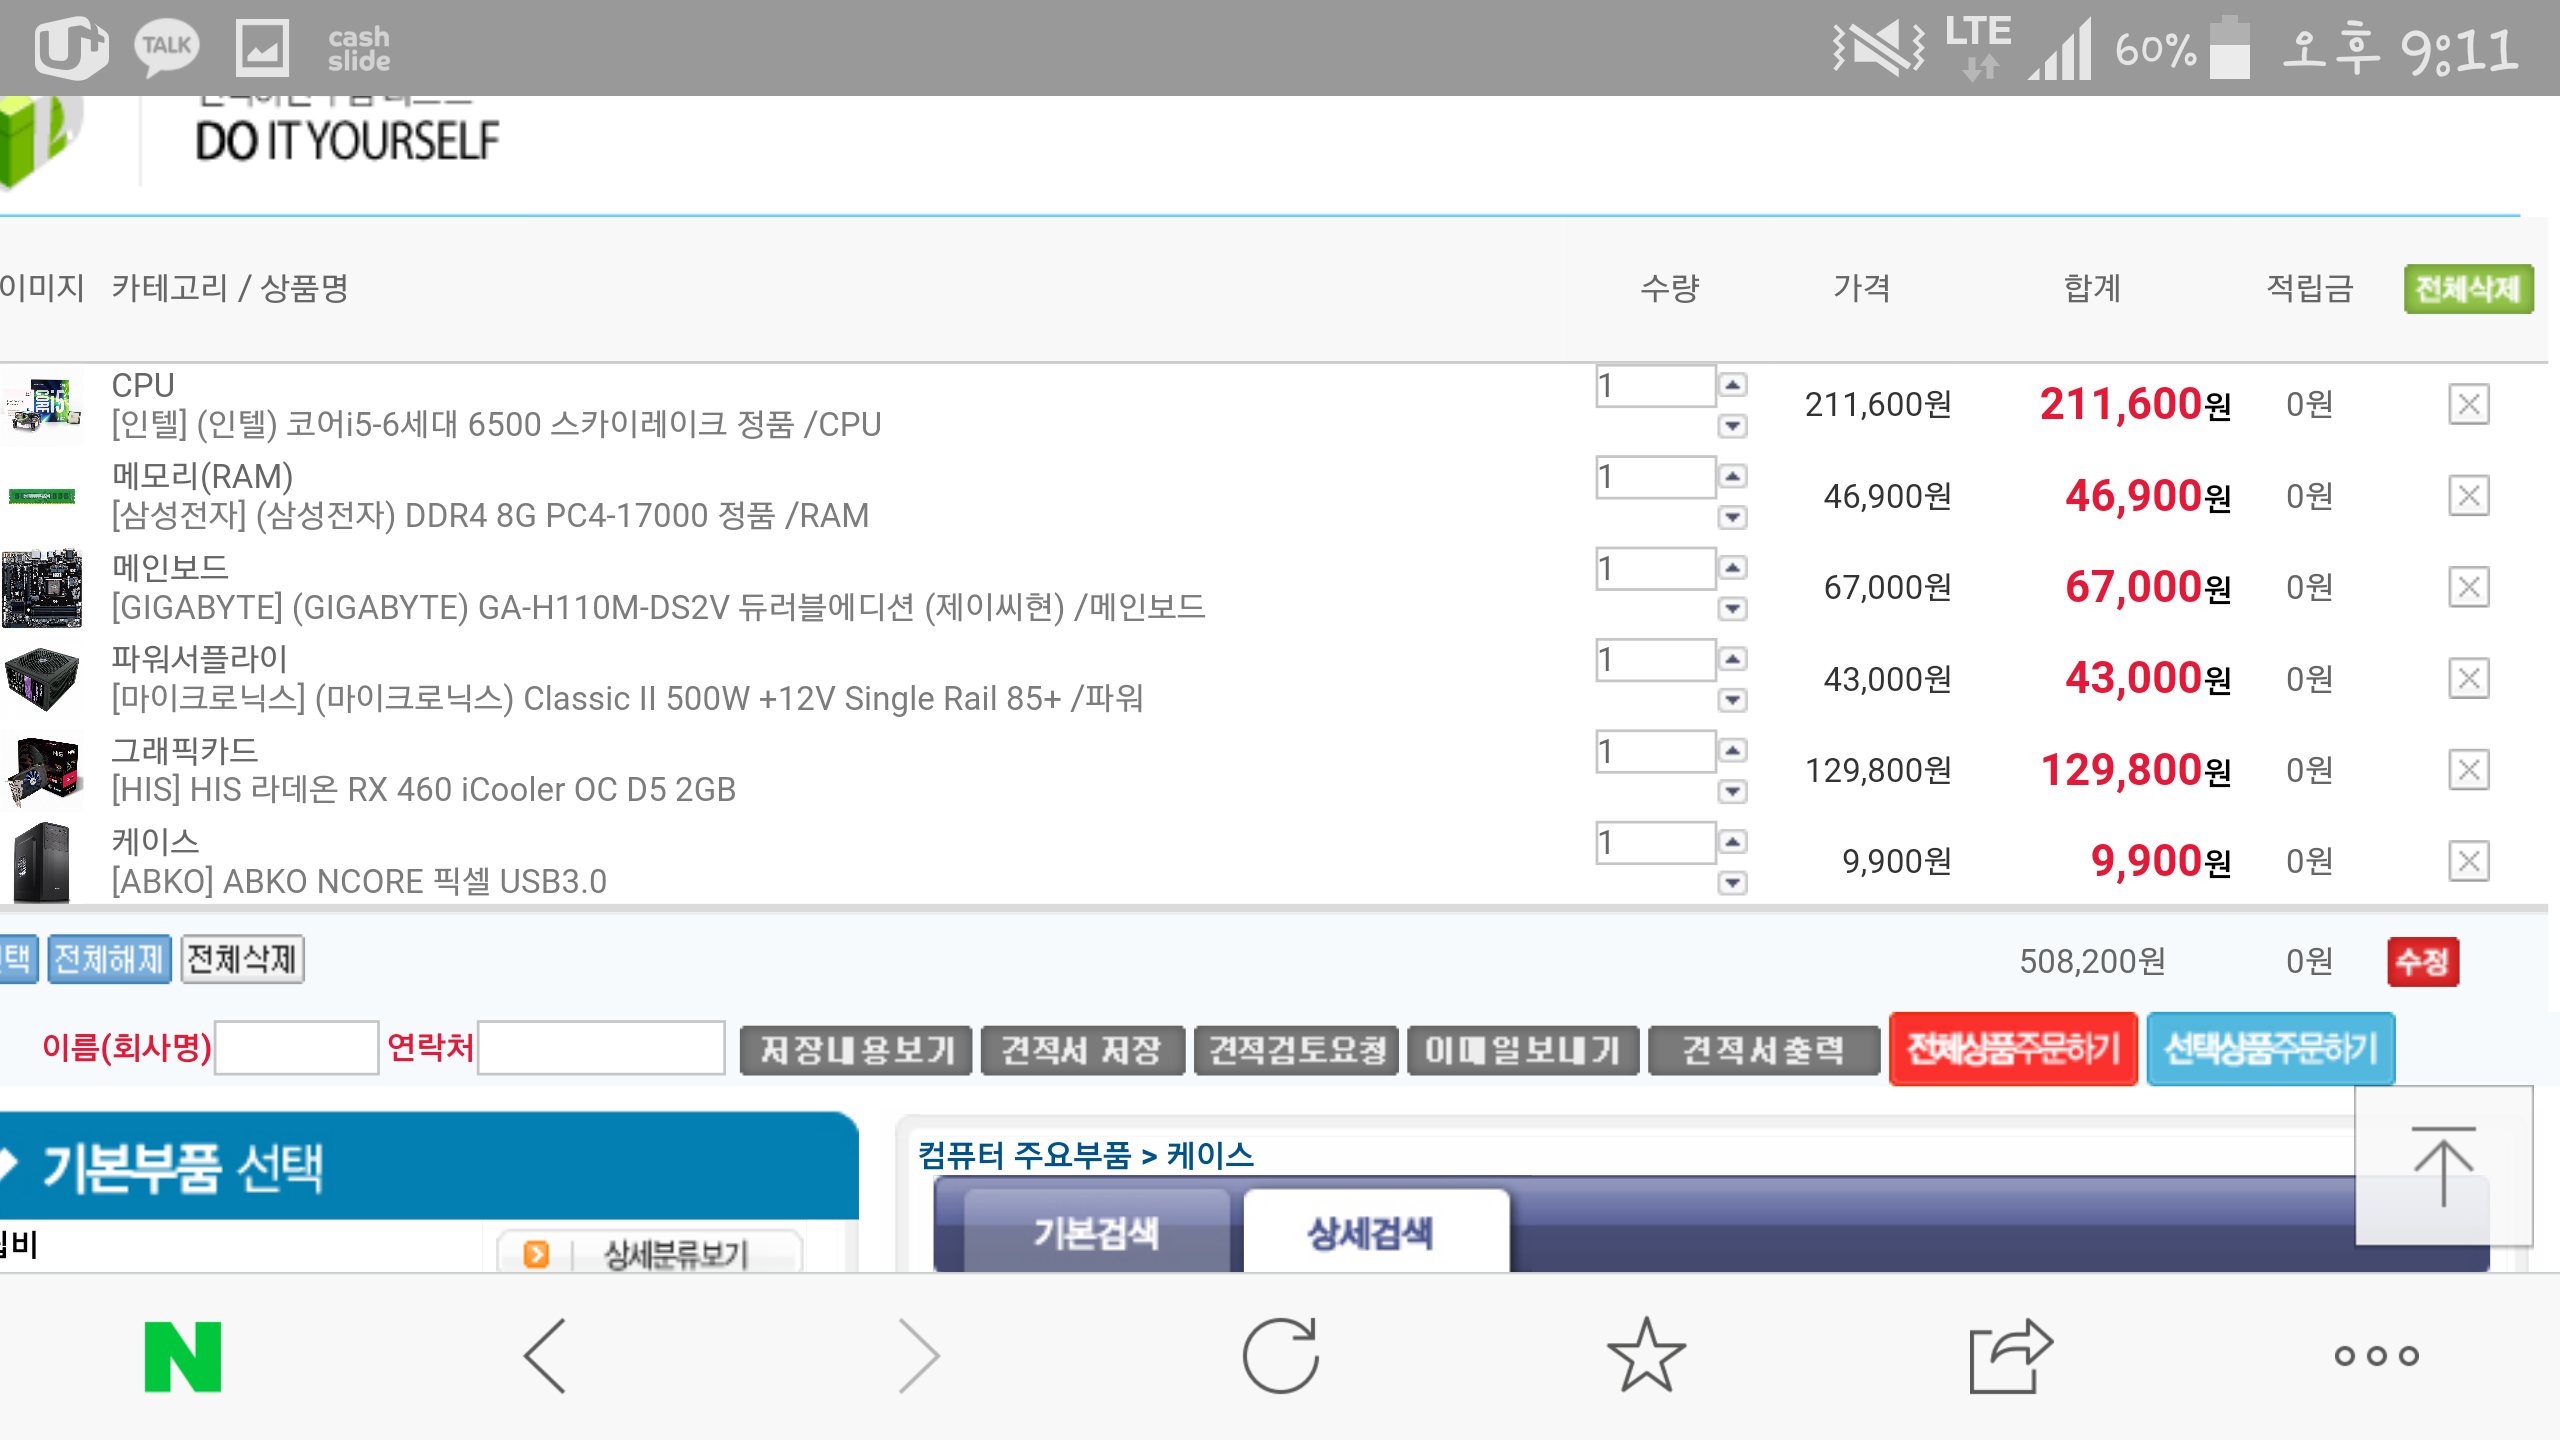Go back with the browser back arrow
The image size is (2560, 1440).
tap(546, 1356)
